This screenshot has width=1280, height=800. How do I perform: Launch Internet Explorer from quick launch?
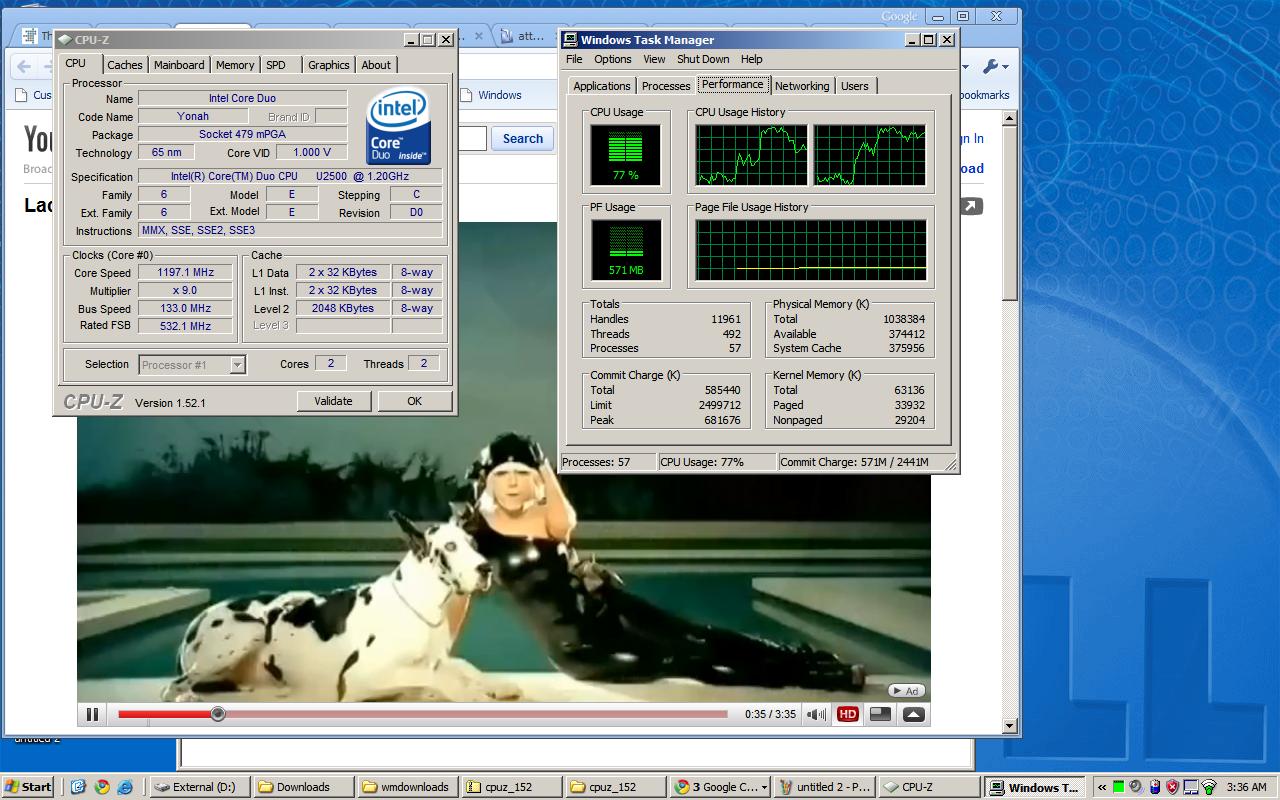coord(125,787)
